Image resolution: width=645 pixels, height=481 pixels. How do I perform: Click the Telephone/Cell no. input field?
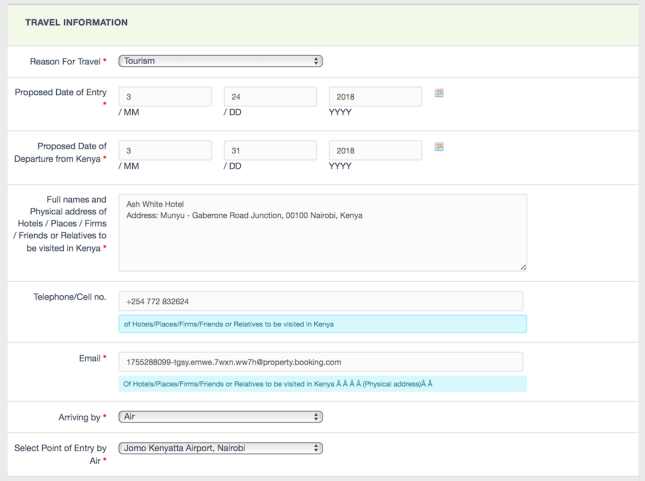[x=320, y=301]
